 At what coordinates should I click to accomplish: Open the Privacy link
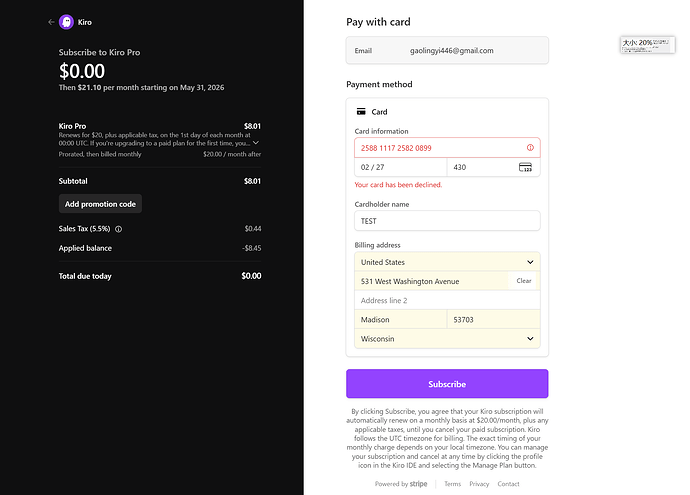479,484
